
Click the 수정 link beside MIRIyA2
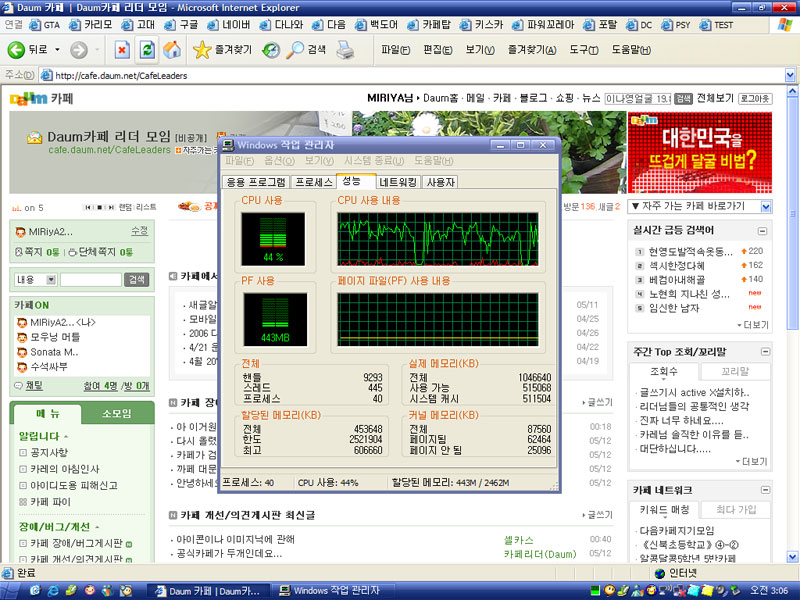click(x=139, y=231)
